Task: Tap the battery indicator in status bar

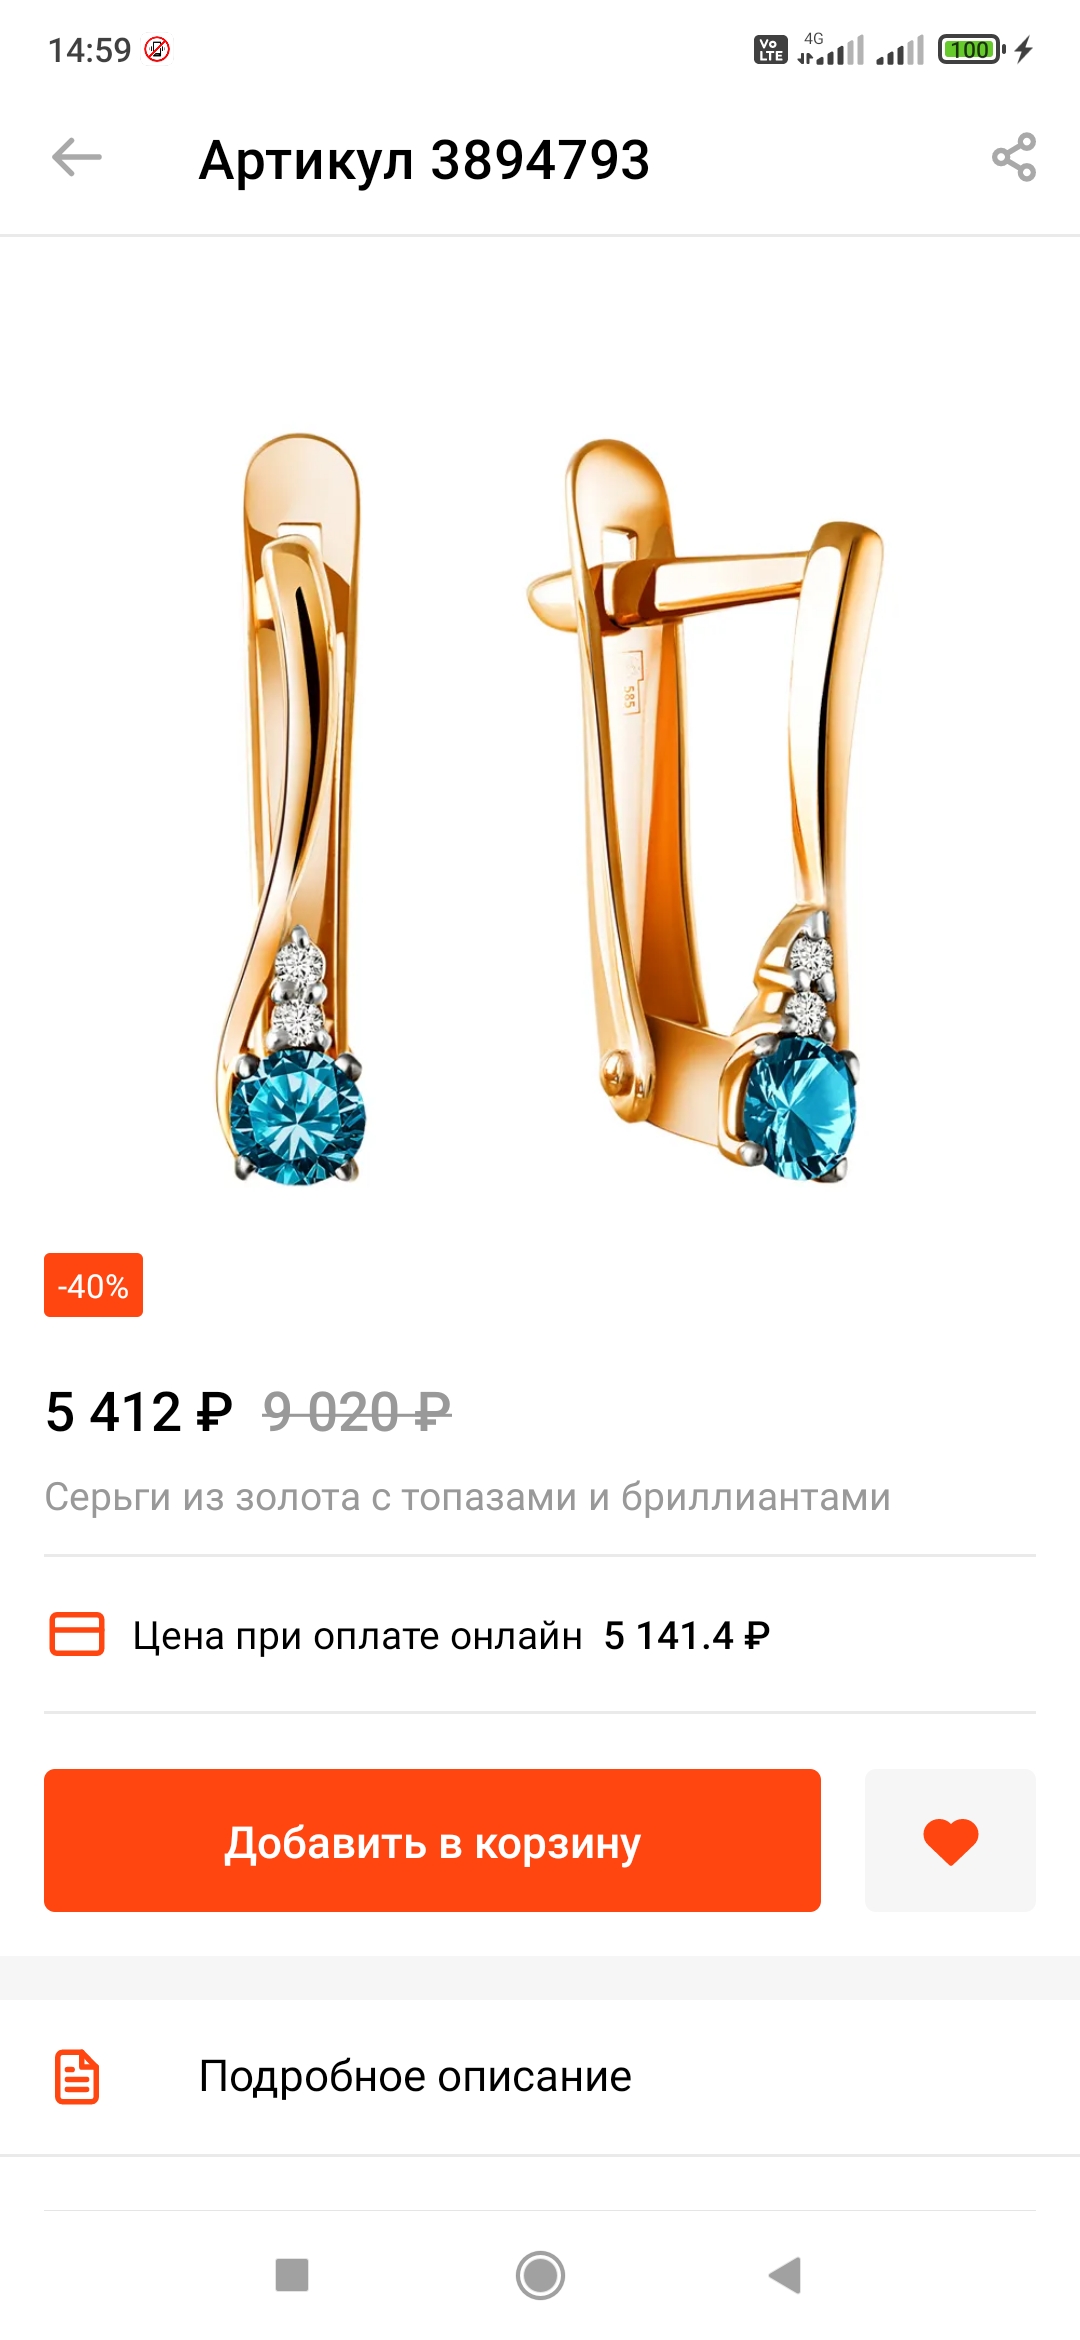Action: 971,49
